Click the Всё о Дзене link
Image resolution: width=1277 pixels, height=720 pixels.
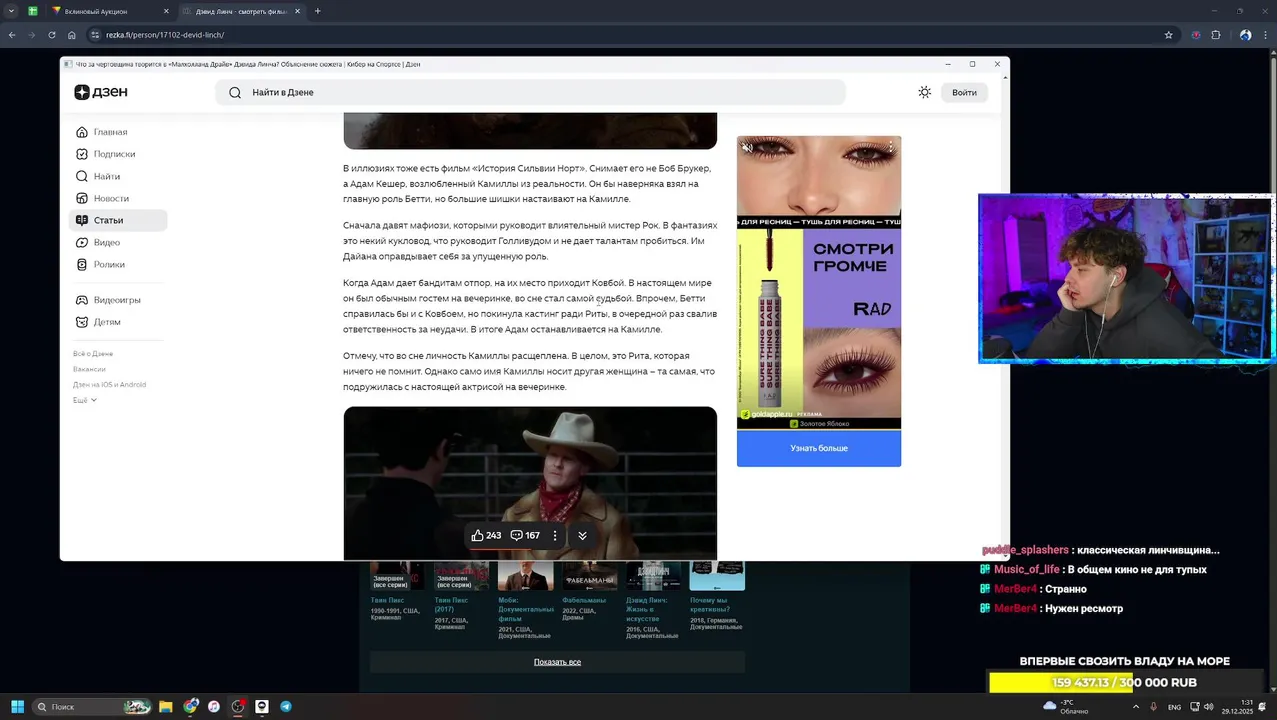93,354
